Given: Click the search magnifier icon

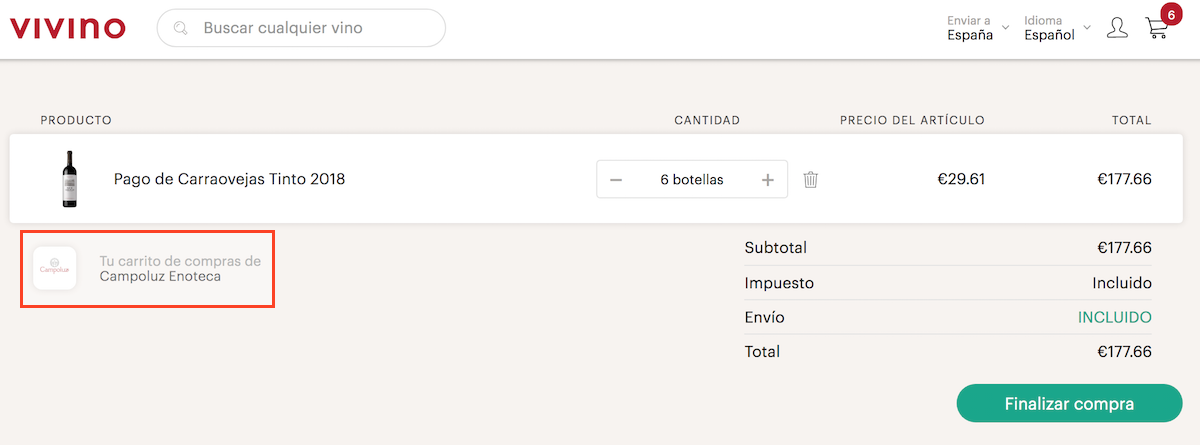Looking at the screenshot, I should pyautogui.click(x=181, y=28).
